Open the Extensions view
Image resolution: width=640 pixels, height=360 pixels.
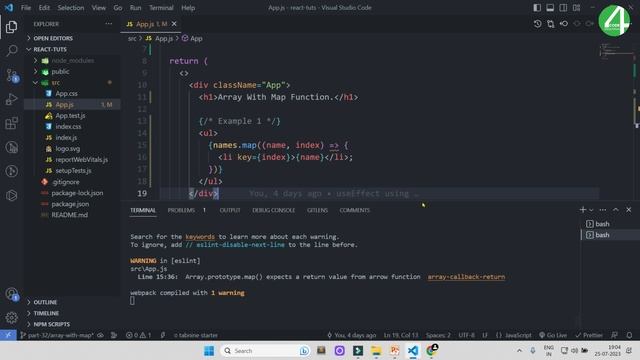coord(11,123)
